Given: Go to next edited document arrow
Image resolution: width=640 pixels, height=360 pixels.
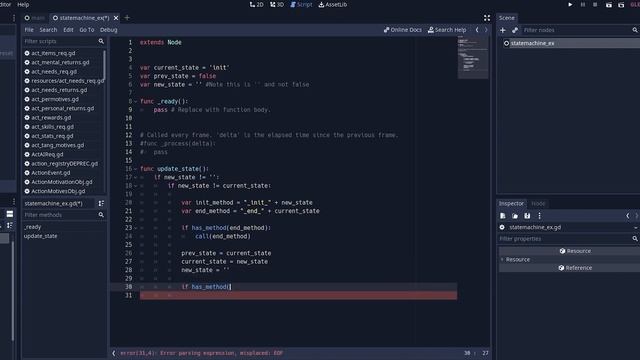Looking at the screenshot, I should [486, 30].
